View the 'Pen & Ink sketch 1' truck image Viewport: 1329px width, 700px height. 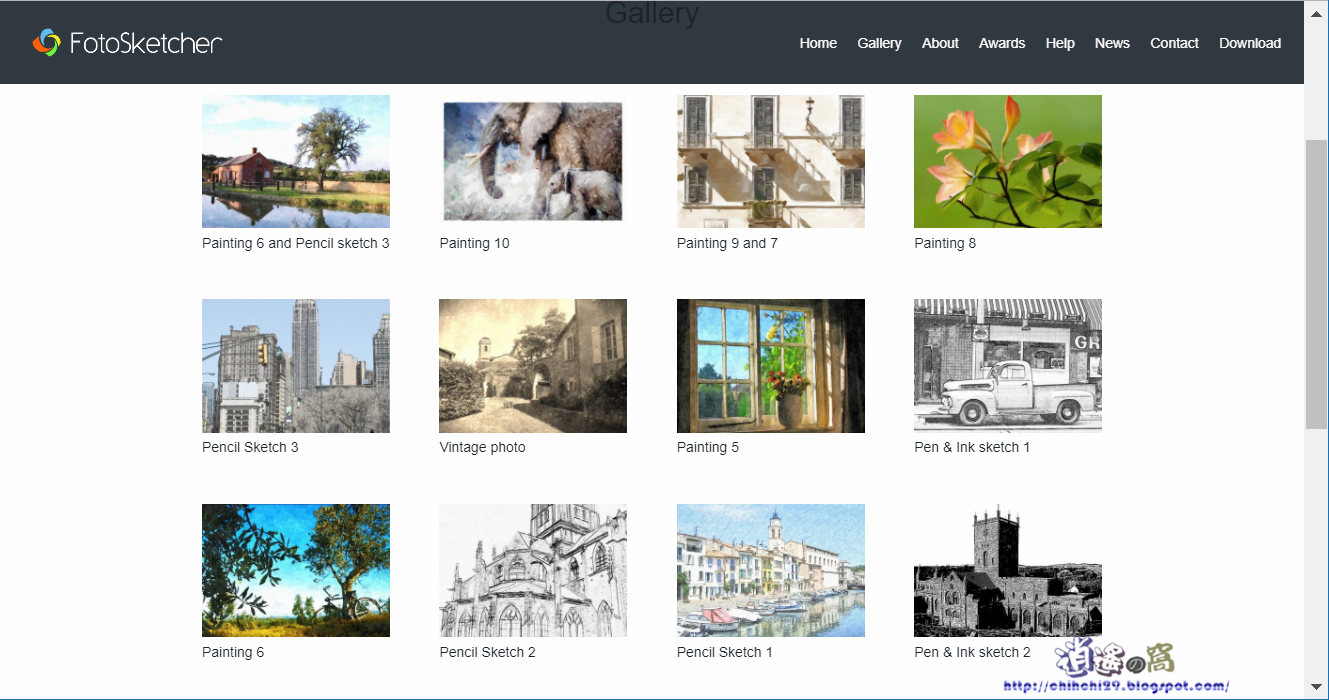[1007, 365]
